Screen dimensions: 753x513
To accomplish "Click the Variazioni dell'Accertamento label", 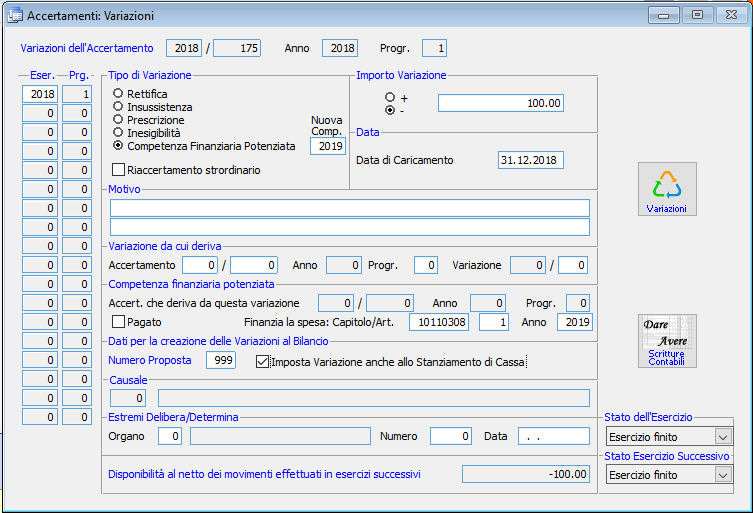I will [x=87, y=48].
